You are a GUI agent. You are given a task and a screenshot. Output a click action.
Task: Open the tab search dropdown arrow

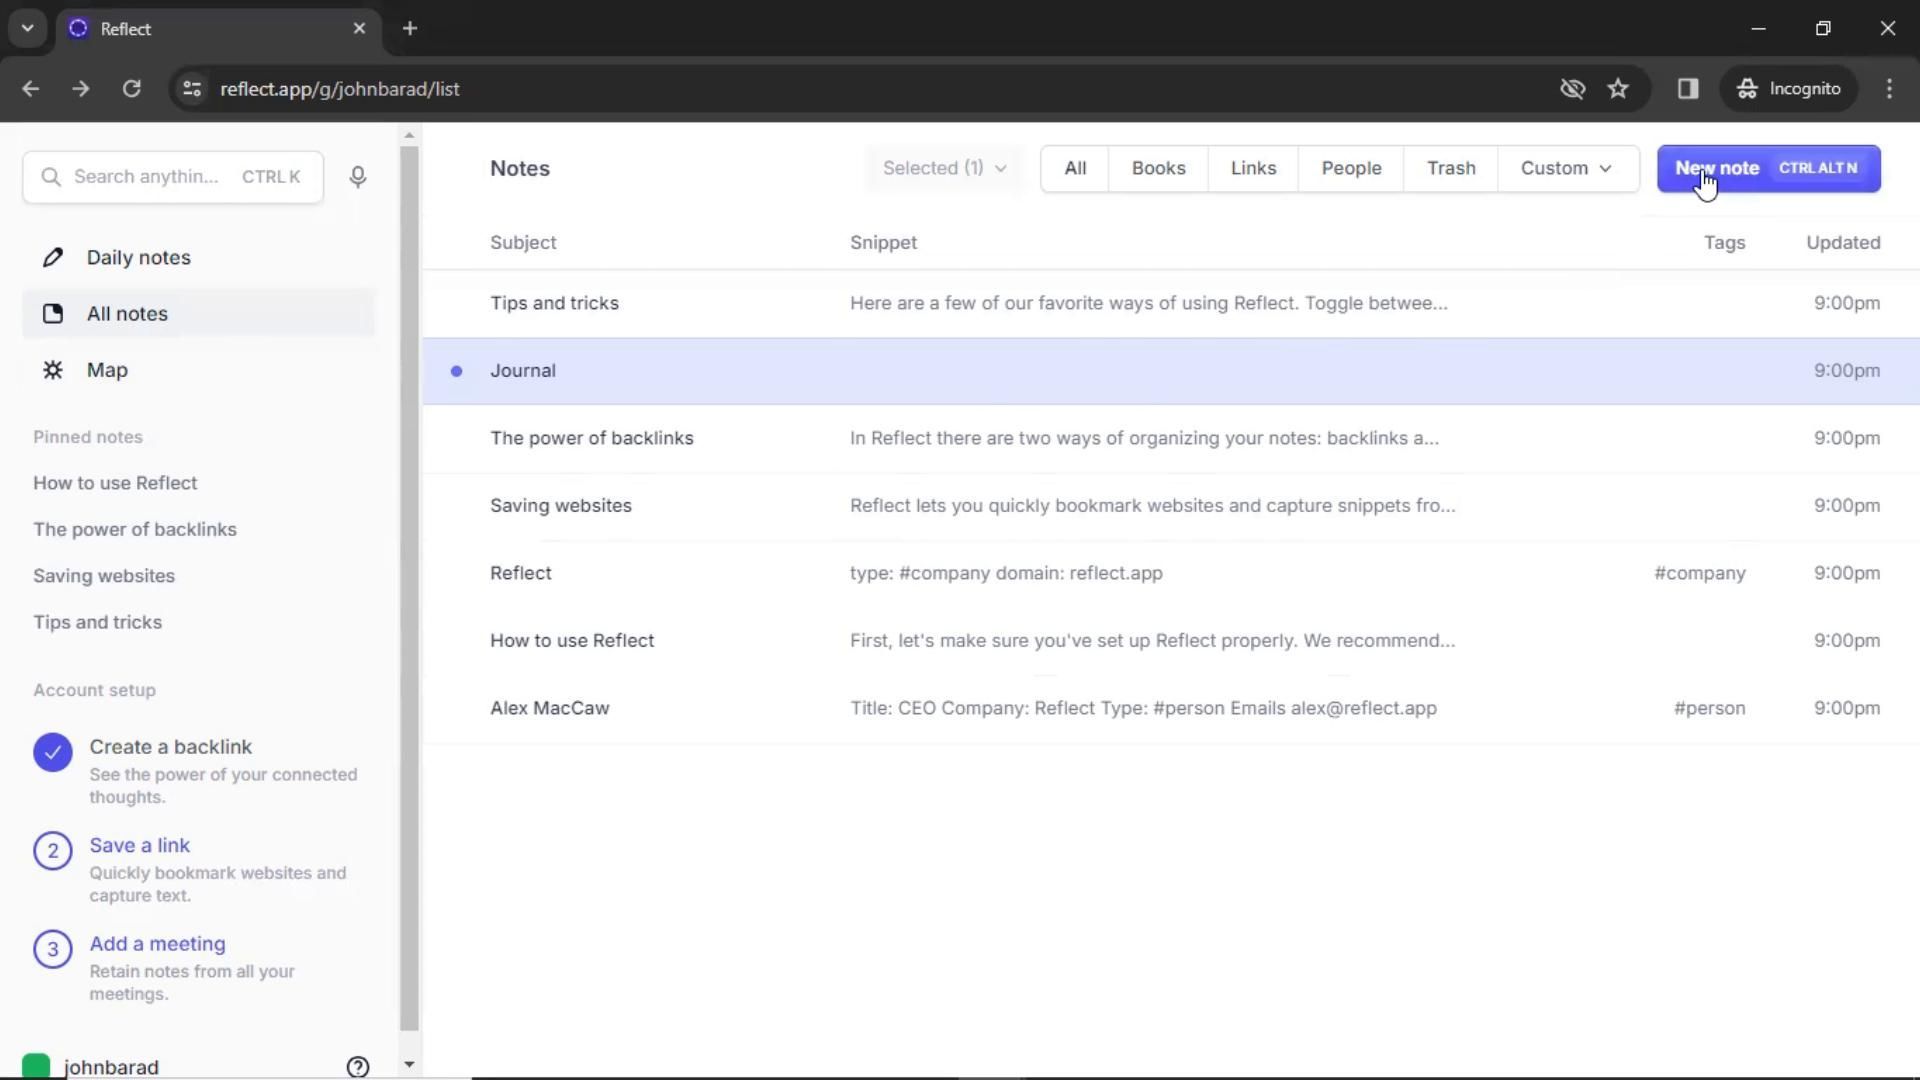[27, 28]
